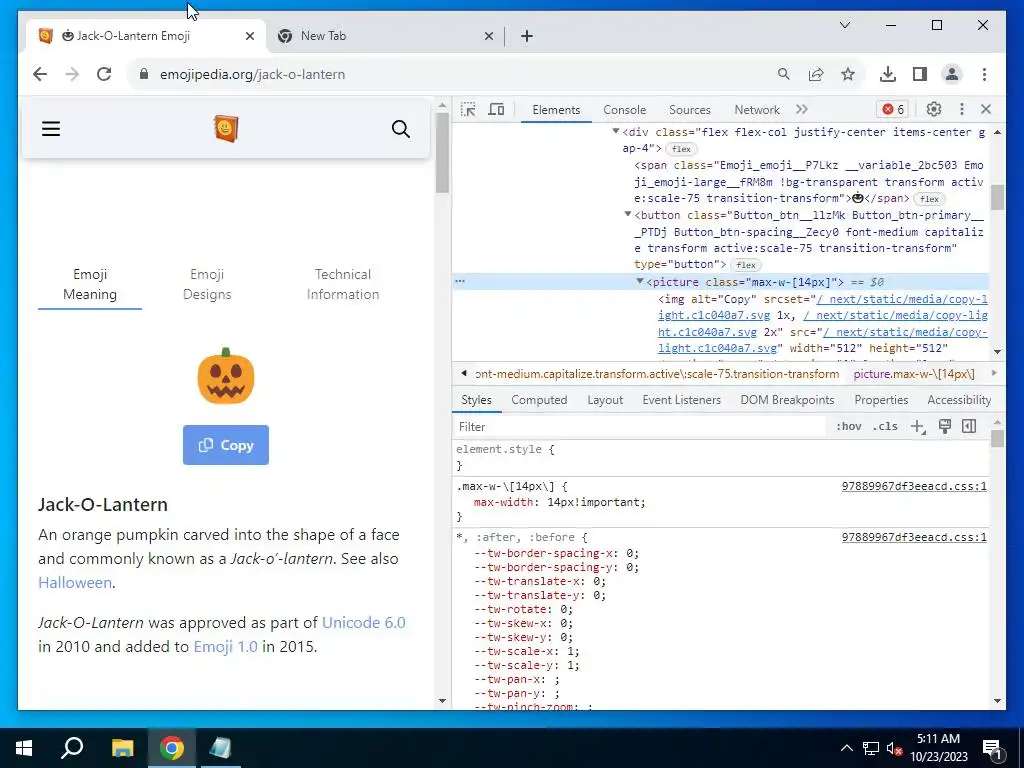The height and width of the screenshot is (768, 1024).
Task: Toggle the computed styles sidebar icon
Action: [969, 426]
